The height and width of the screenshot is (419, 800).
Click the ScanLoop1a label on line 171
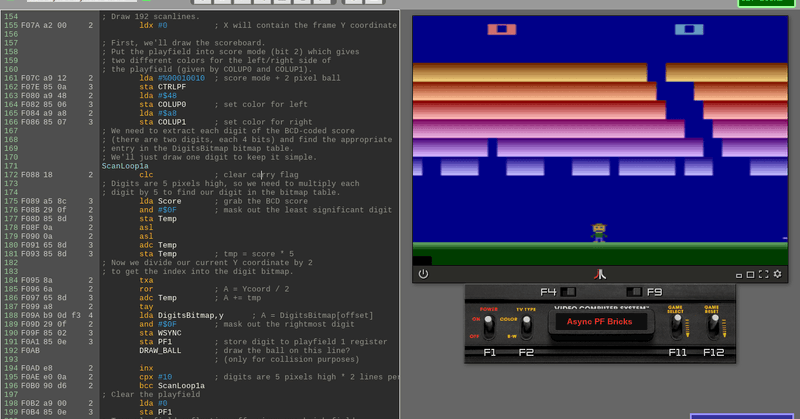pos(125,166)
